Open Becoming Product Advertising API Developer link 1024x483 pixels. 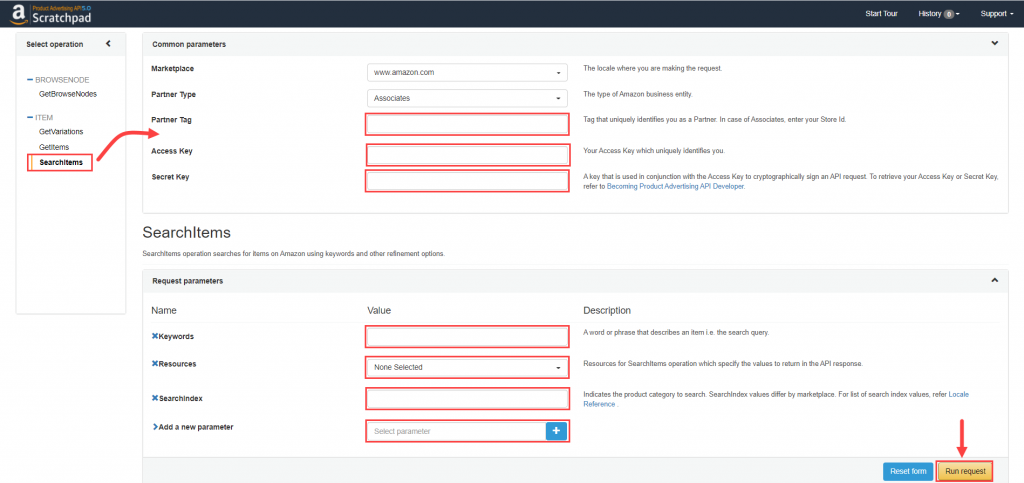click(675, 186)
